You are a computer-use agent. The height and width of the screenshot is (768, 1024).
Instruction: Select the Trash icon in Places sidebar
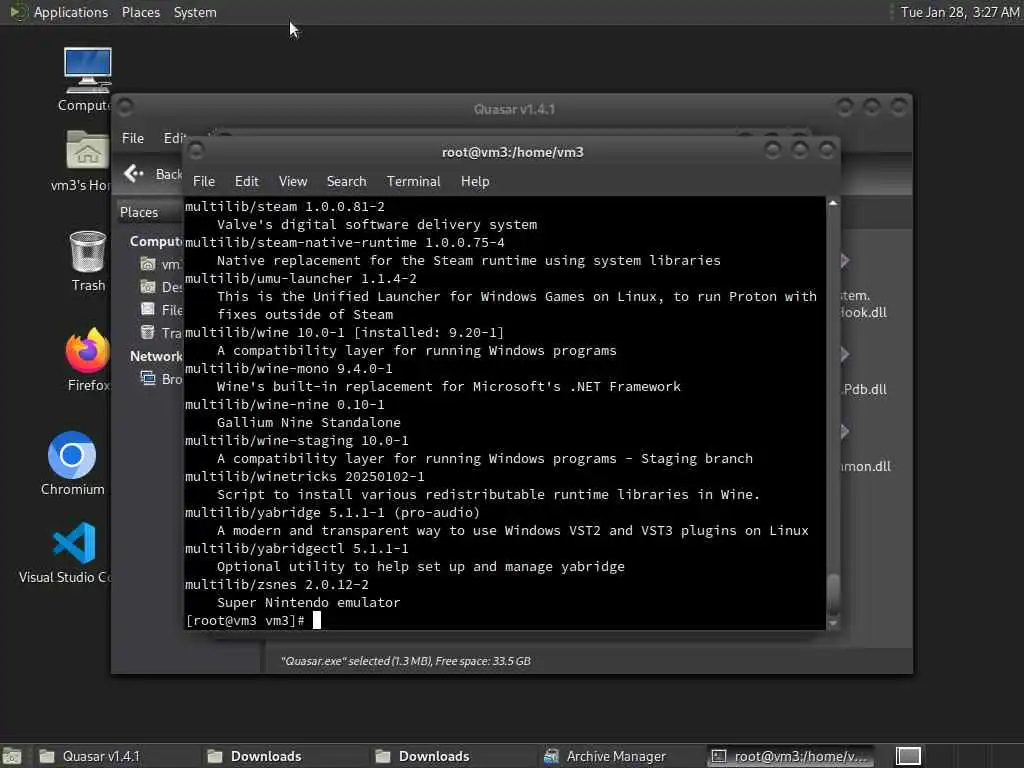[x=148, y=332]
